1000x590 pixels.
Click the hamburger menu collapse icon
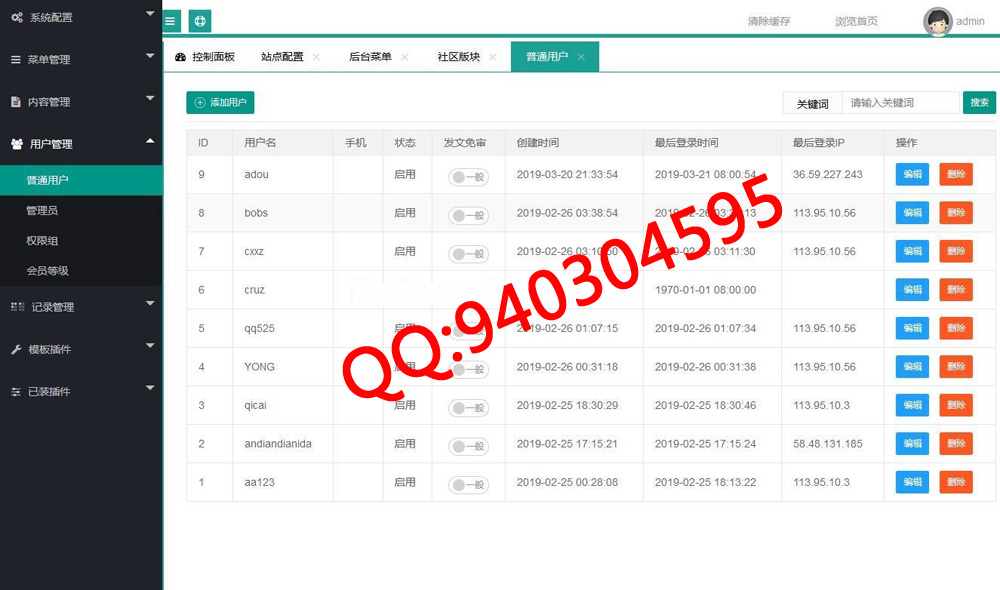pos(171,20)
